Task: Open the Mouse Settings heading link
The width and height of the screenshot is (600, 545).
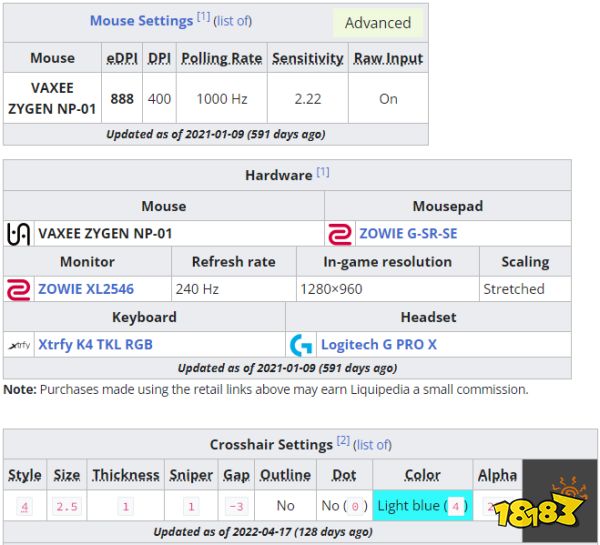Action: point(141,21)
